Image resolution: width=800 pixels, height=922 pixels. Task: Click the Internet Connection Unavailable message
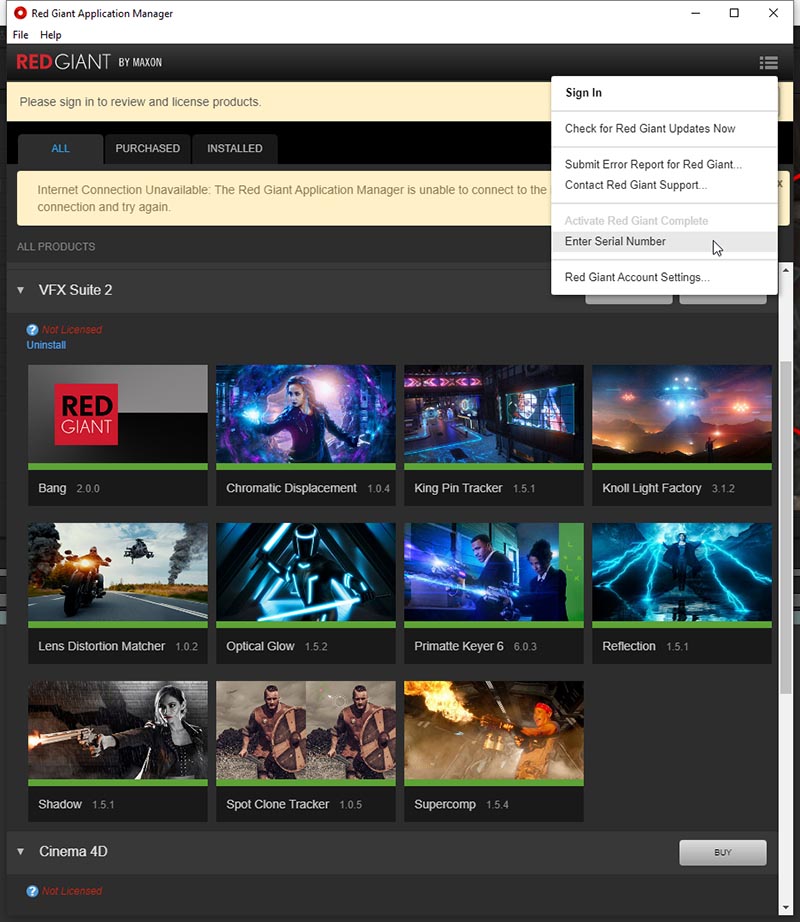(292, 199)
